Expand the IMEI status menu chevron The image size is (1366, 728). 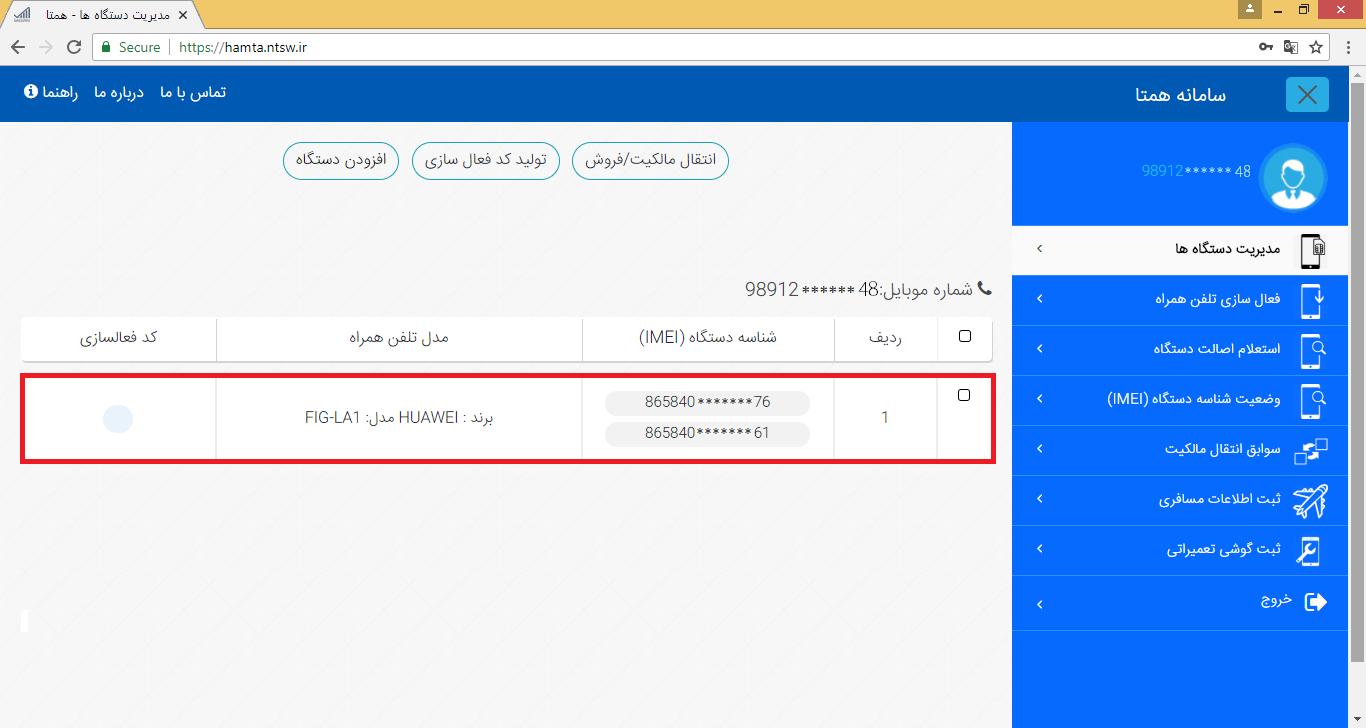[1039, 399]
